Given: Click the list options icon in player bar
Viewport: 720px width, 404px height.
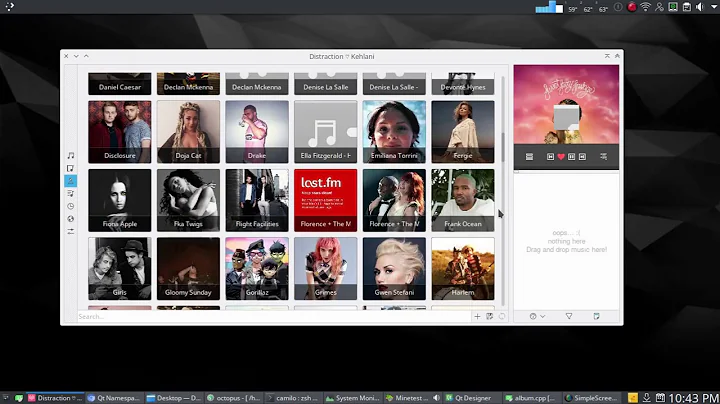Looking at the screenshot, I should pyautogui.click(x=603, y=157).
